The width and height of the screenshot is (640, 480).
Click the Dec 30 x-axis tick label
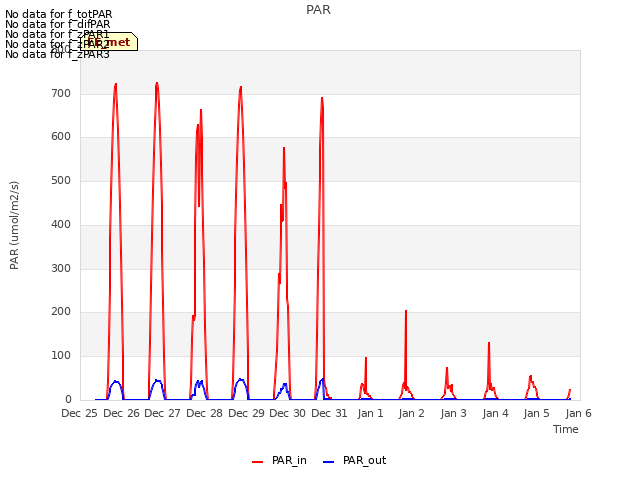pos(287,413)
